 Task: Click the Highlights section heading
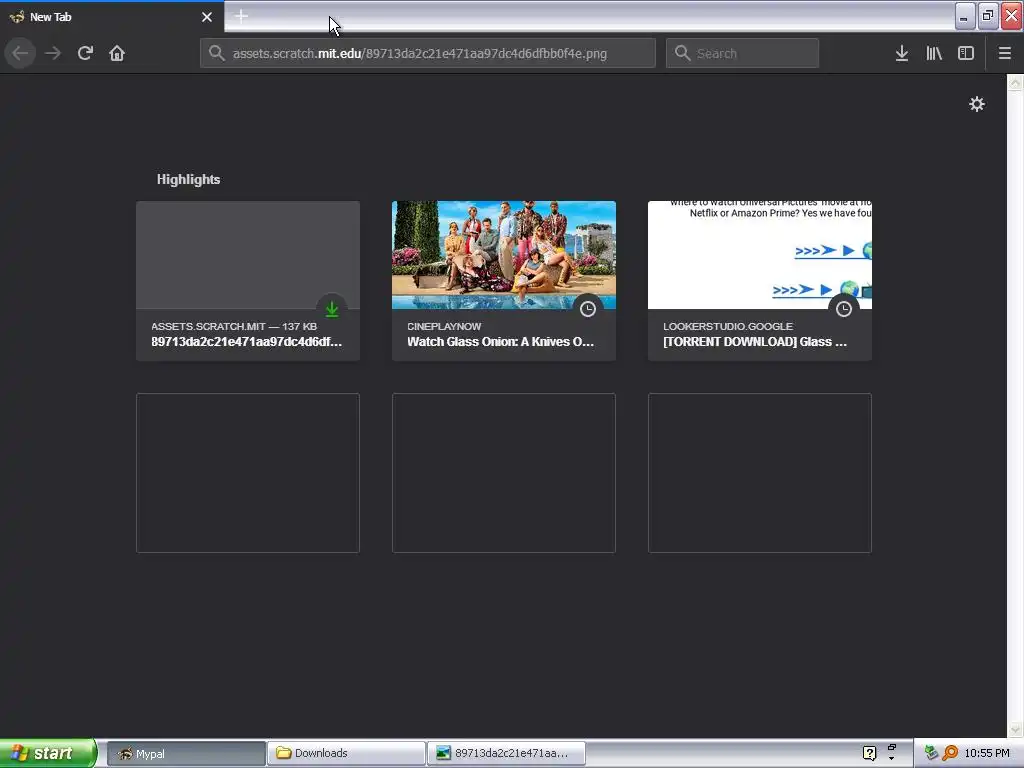(188, 180)
